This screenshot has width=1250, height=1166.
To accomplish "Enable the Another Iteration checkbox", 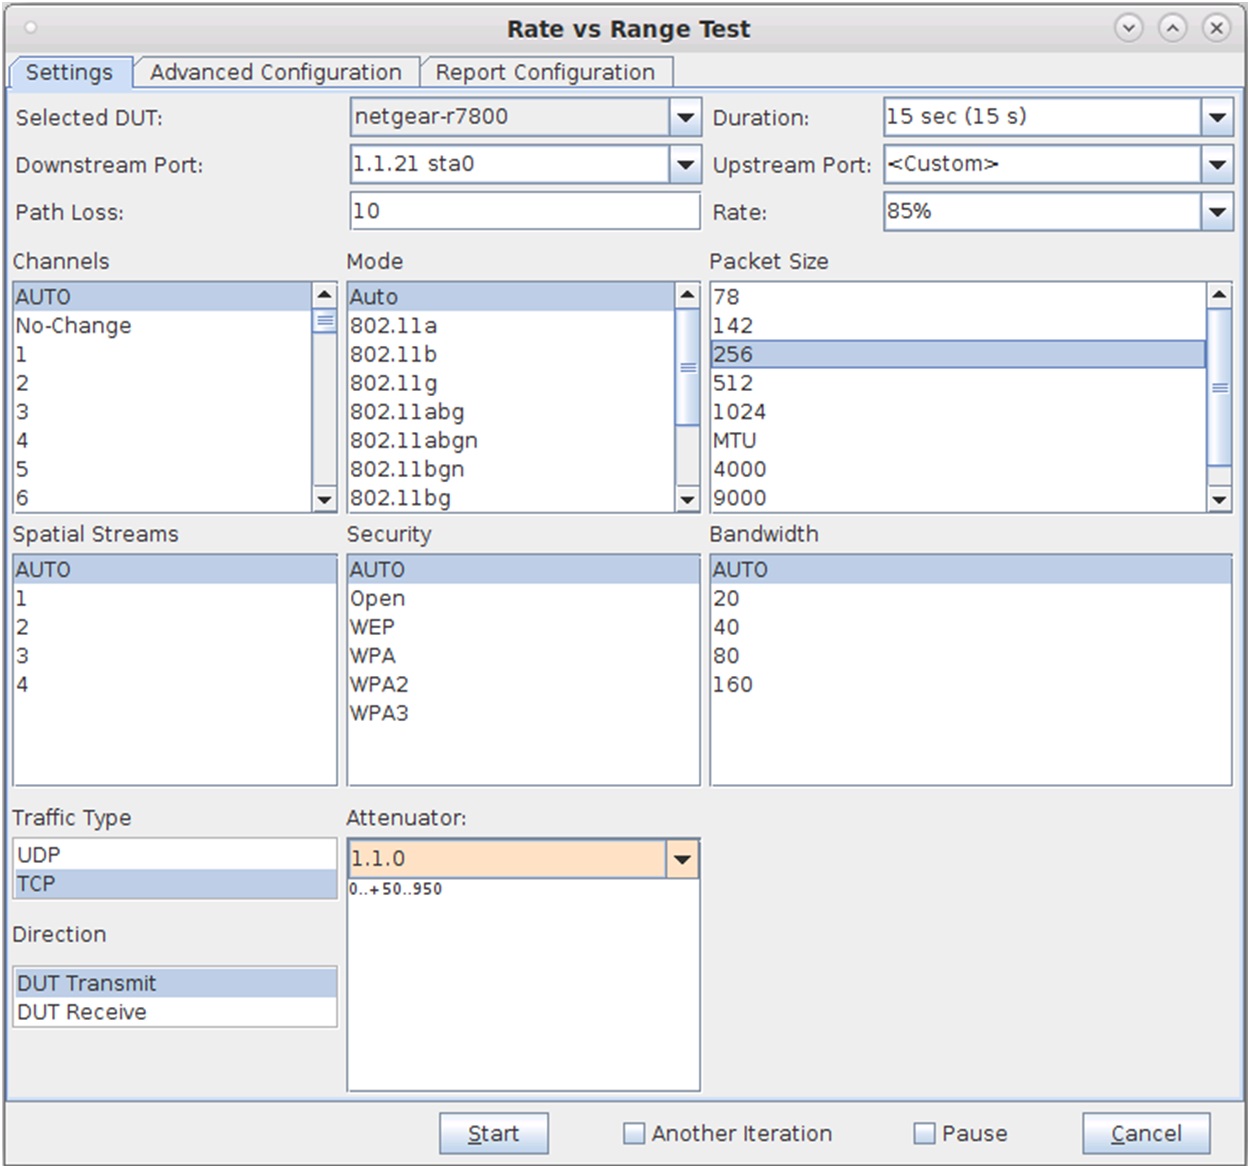I will [x=634, y=1132].
